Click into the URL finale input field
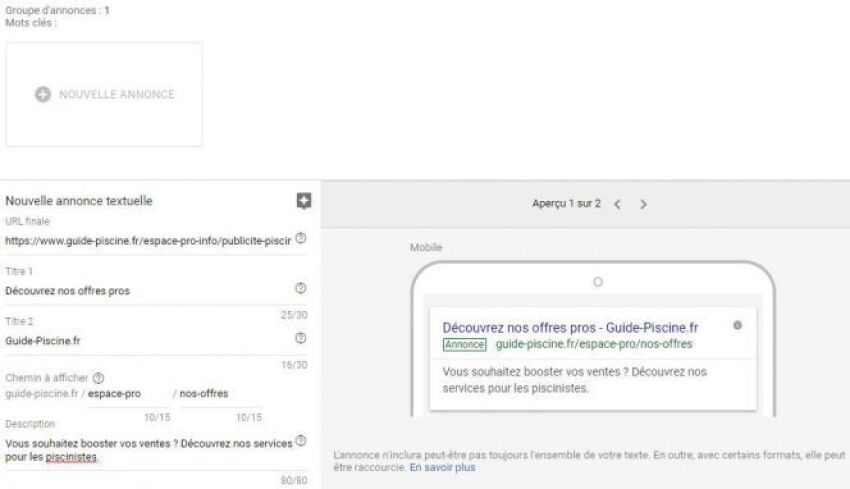The height and width of the screenshot is (489, 850). coord(148,240)
